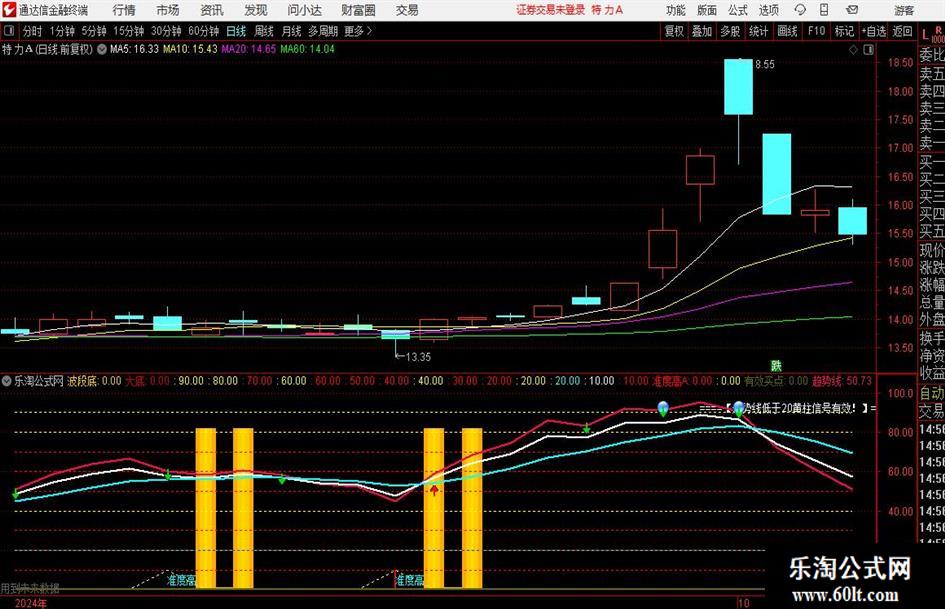This screenshot has width=945, height=609.
Task: Click the 统计 statistics toolbar button
Action: (x=758, y=31)
